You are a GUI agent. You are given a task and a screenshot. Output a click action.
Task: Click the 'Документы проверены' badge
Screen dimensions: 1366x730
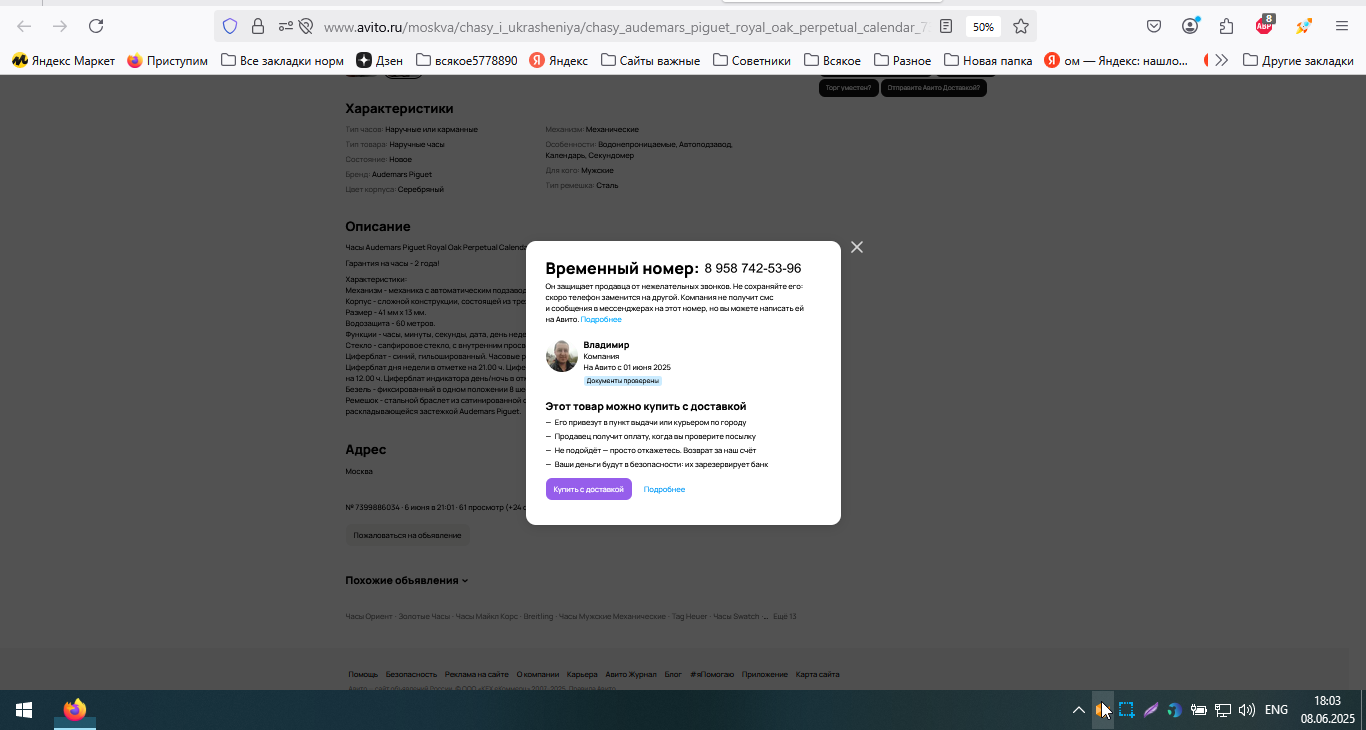[622, 381]
